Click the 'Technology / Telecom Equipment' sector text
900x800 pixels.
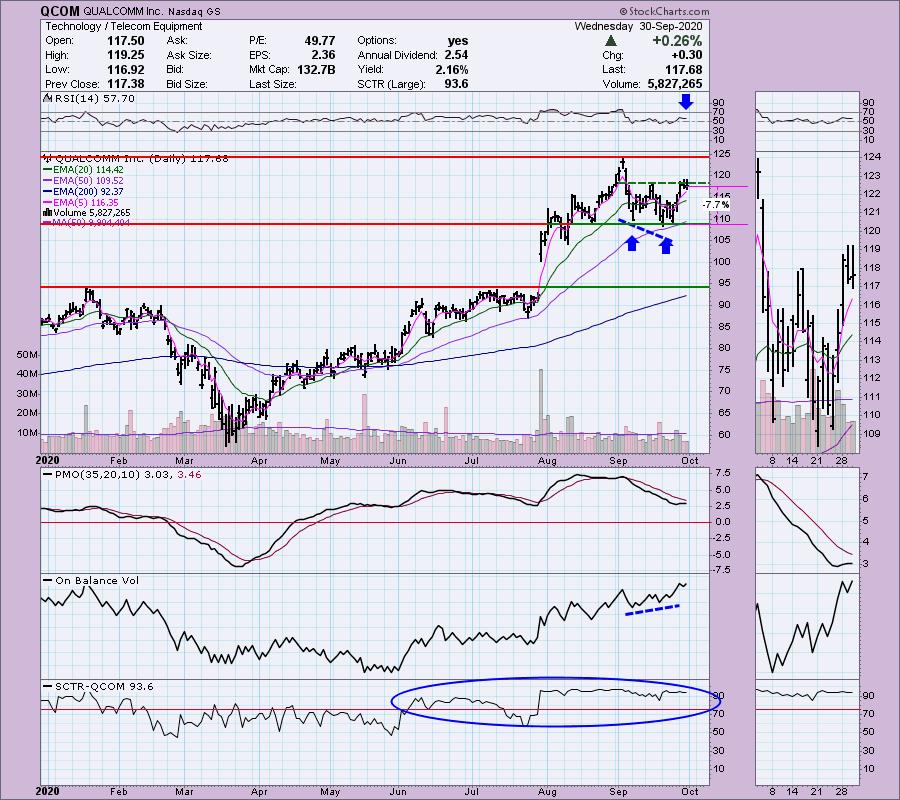[123, 26]
